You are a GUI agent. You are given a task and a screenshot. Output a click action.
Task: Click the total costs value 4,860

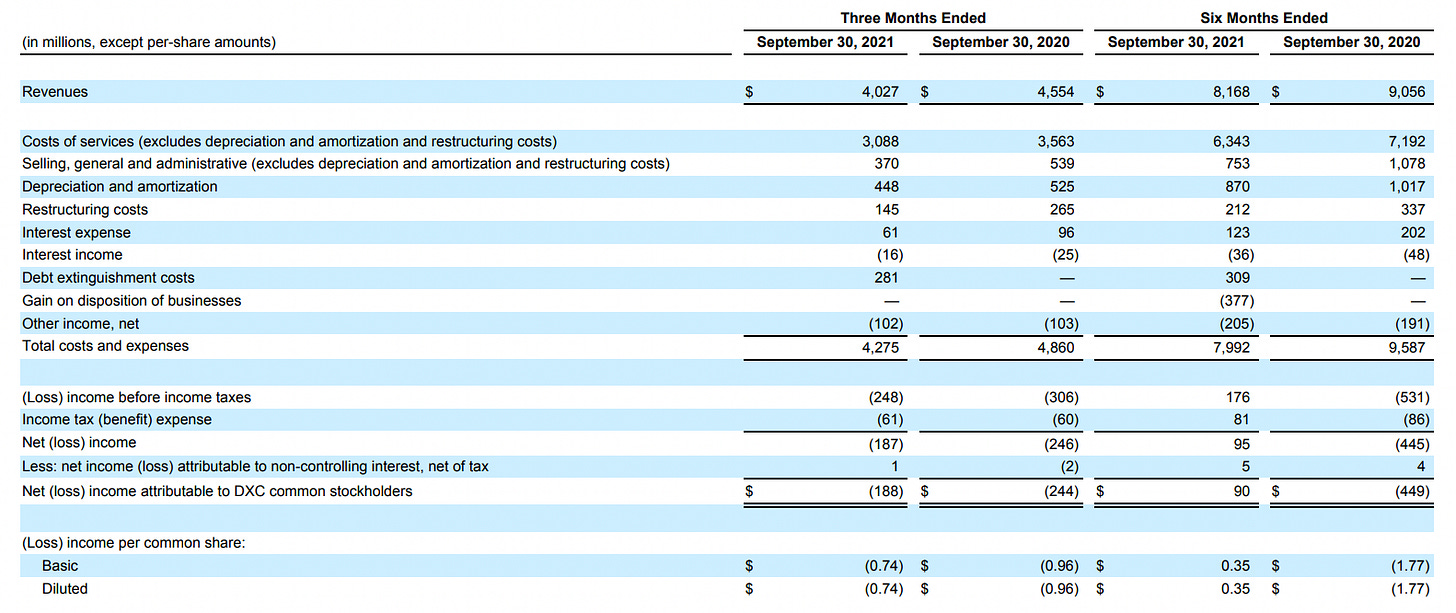(1055, 347)
